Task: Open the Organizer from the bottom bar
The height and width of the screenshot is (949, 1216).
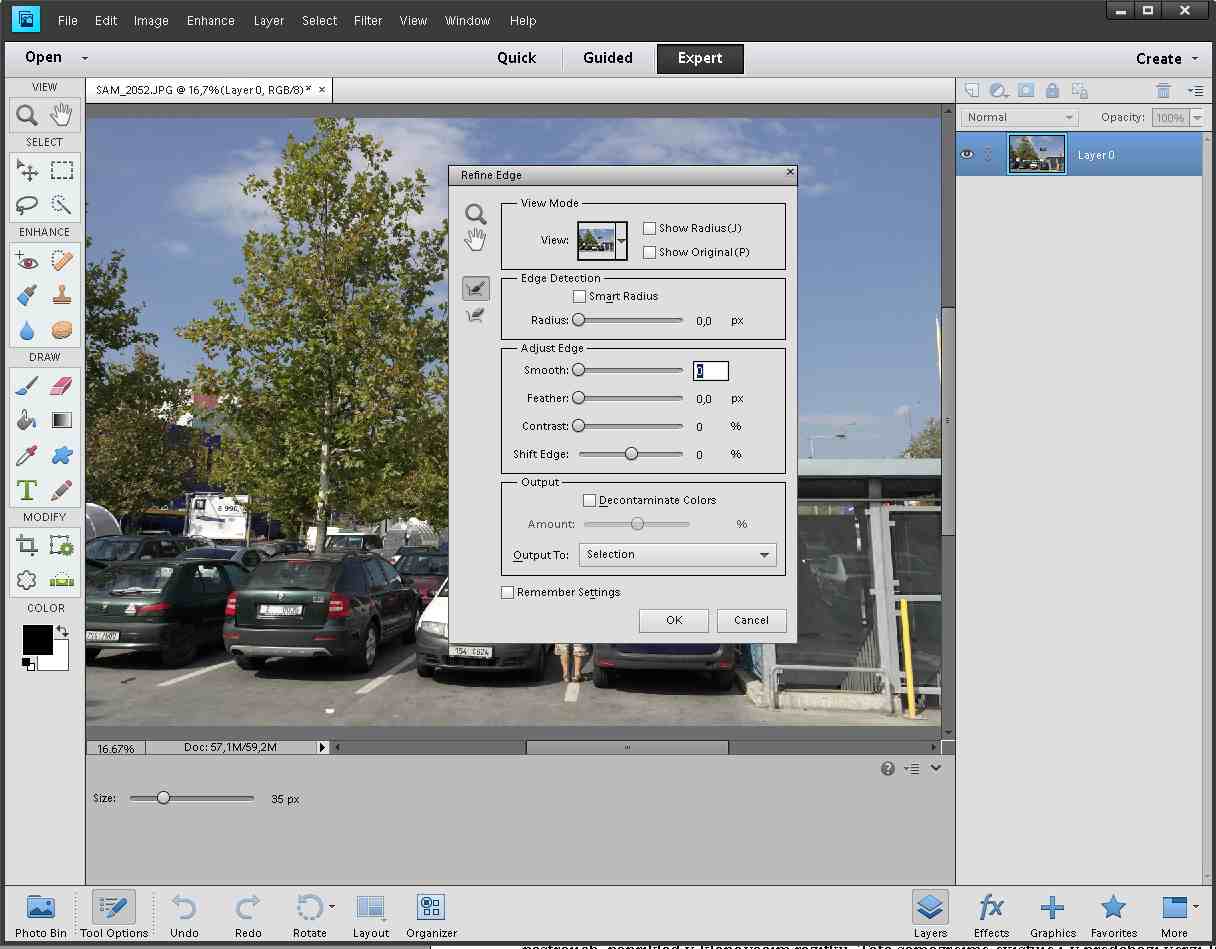Action: tap(431, 915)
